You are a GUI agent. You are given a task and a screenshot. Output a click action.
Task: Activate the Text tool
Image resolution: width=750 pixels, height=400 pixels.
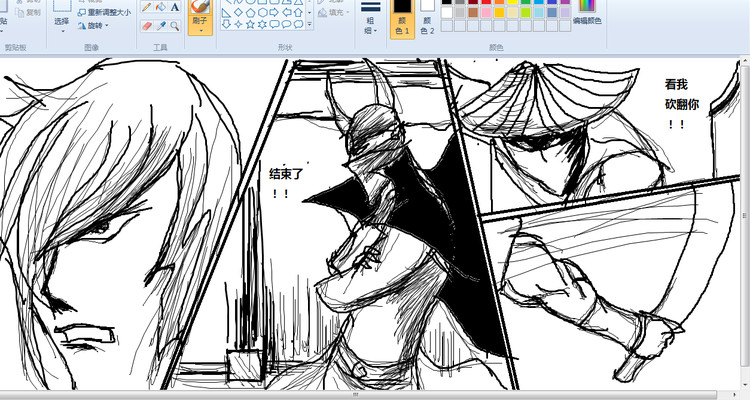tap(174, 7)
